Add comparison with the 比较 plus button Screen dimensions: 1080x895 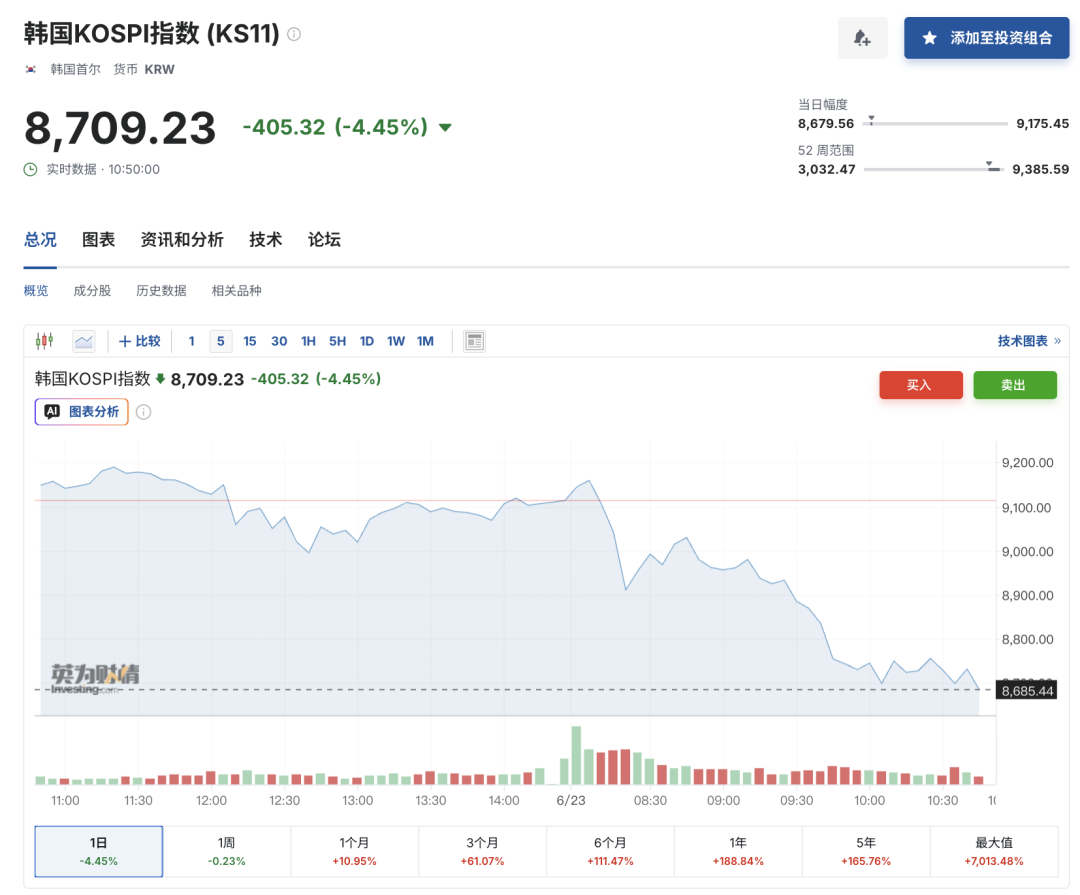point(140,341)
